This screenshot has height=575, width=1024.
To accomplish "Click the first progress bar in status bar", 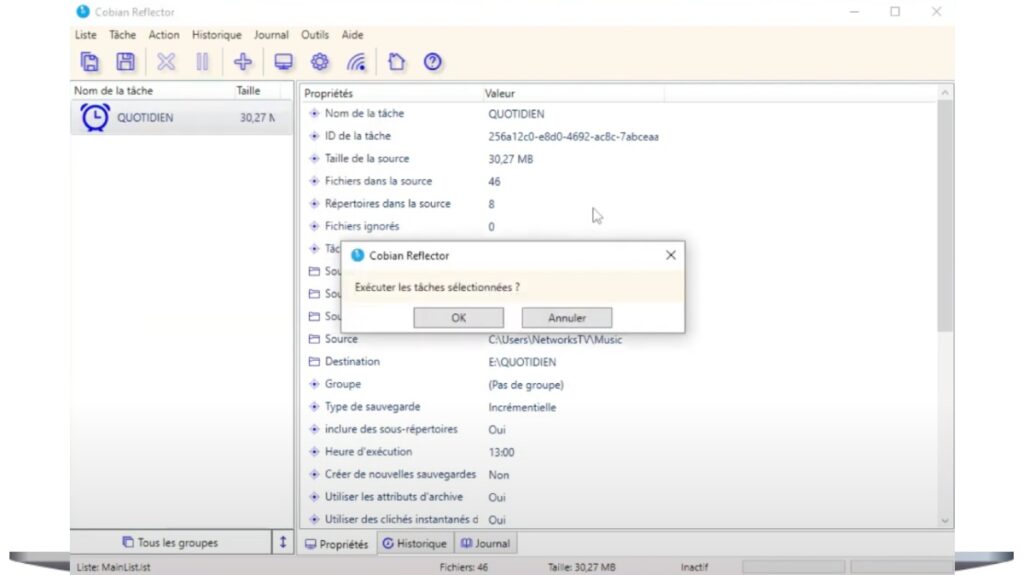I will 793,567.
